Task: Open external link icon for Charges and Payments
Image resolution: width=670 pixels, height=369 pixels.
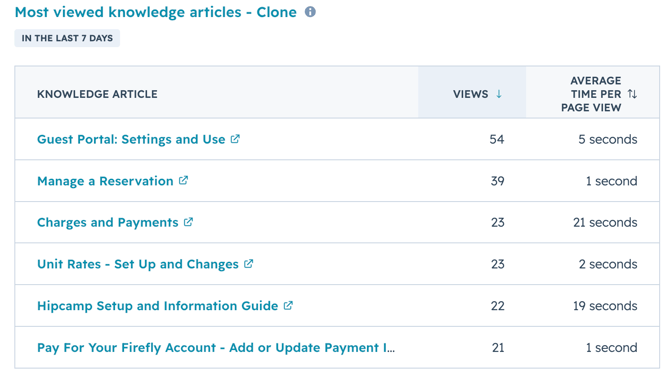Action: coord(188,222)
